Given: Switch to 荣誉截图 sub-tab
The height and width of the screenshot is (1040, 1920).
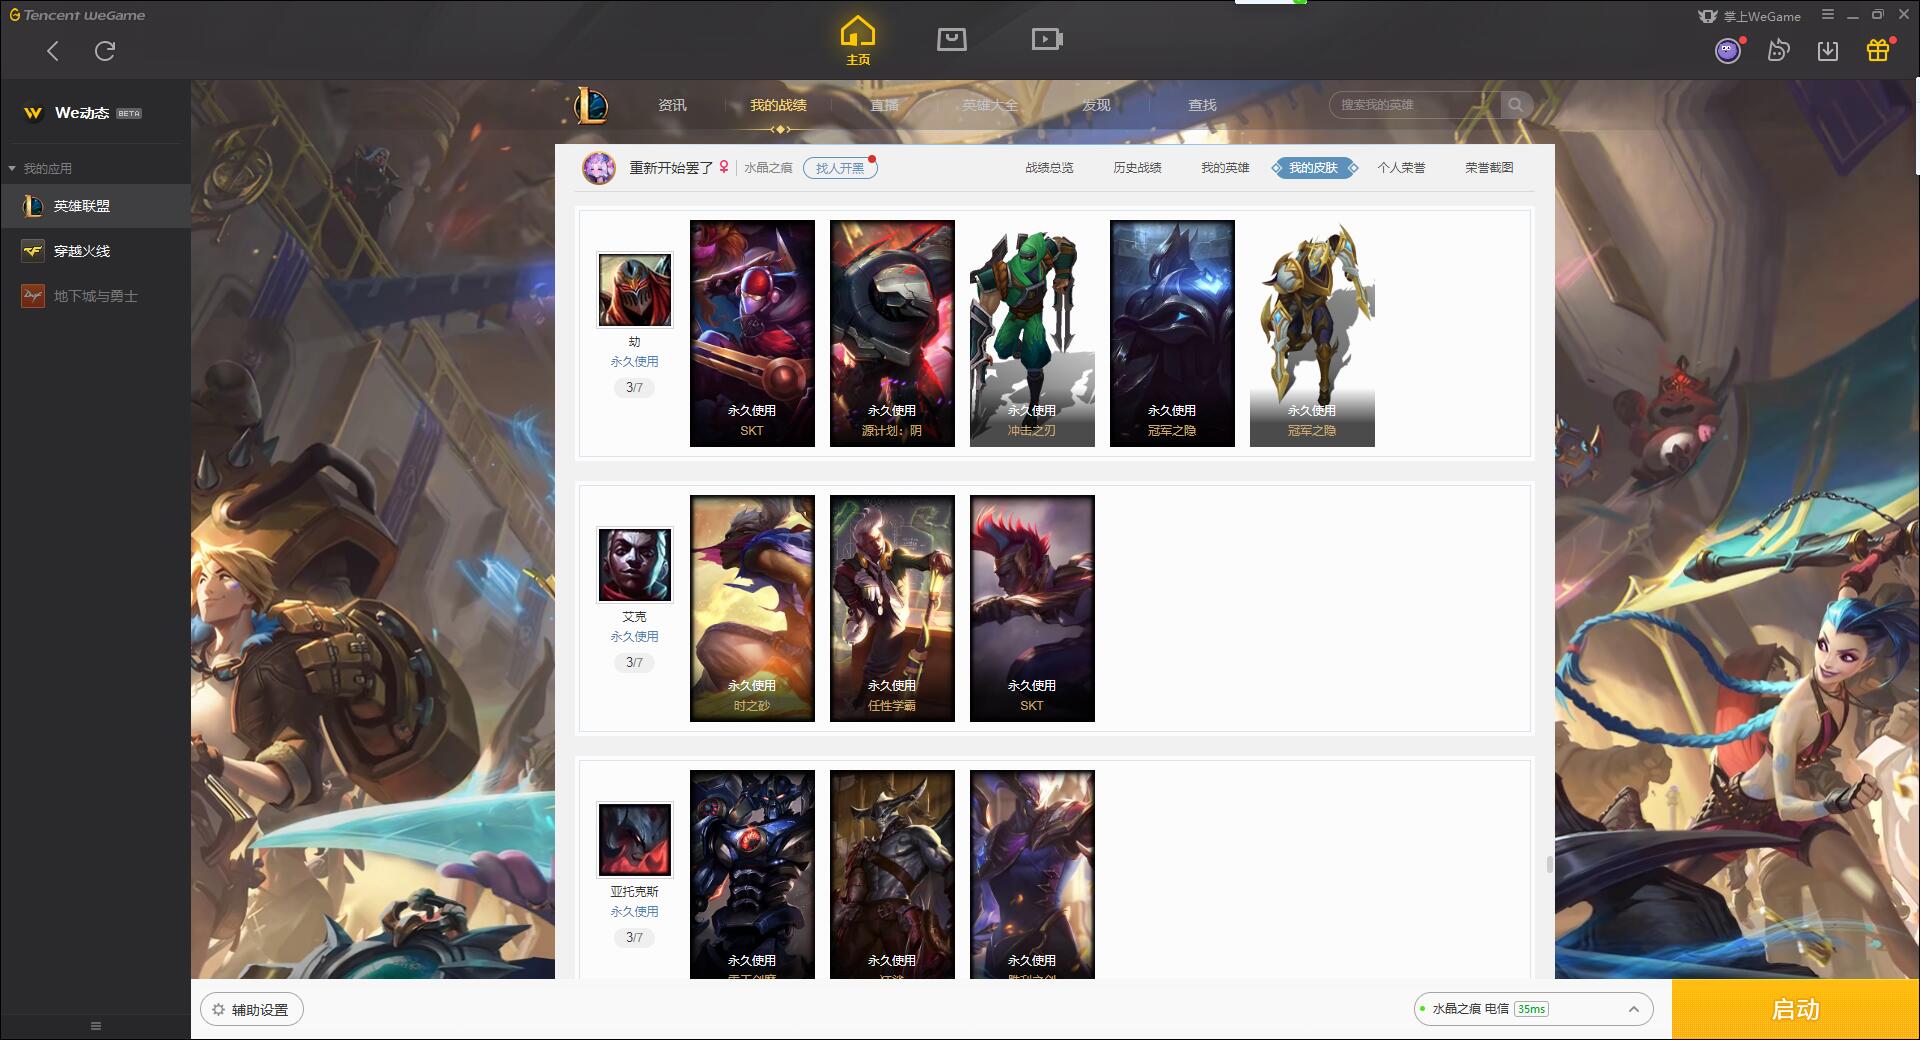Looking at the screenshot, I should click(1489, 168).
